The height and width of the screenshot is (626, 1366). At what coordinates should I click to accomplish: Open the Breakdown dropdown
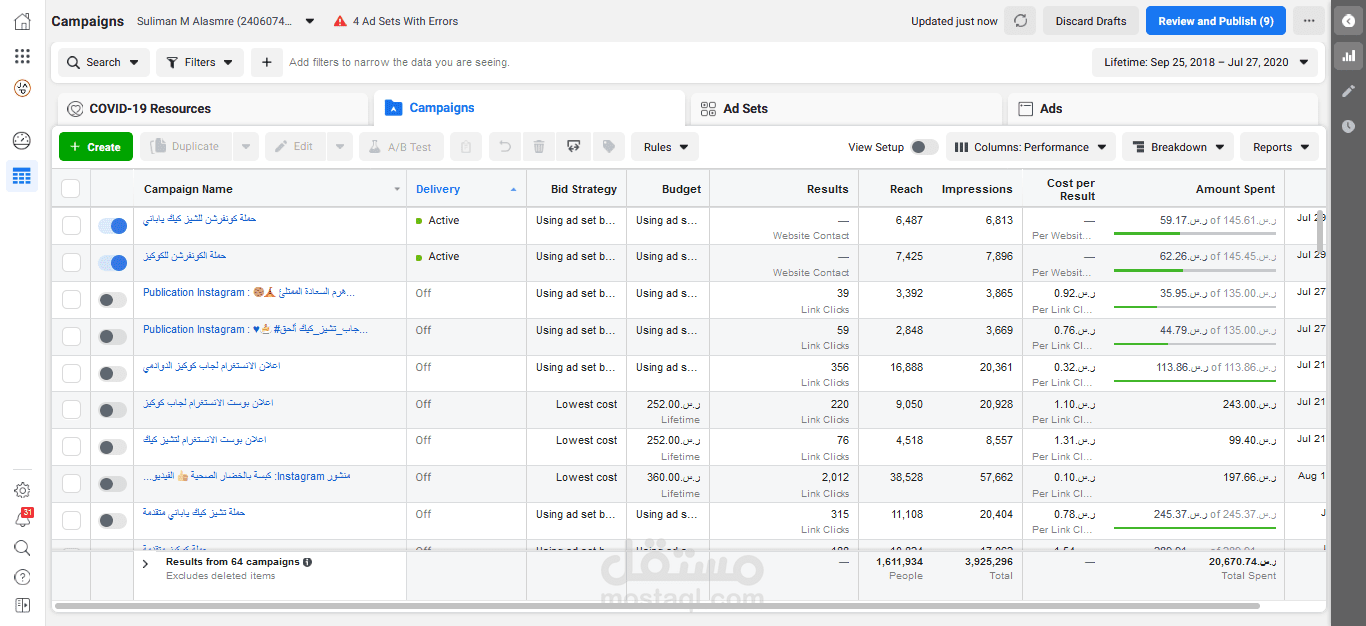coord(1178,147)
